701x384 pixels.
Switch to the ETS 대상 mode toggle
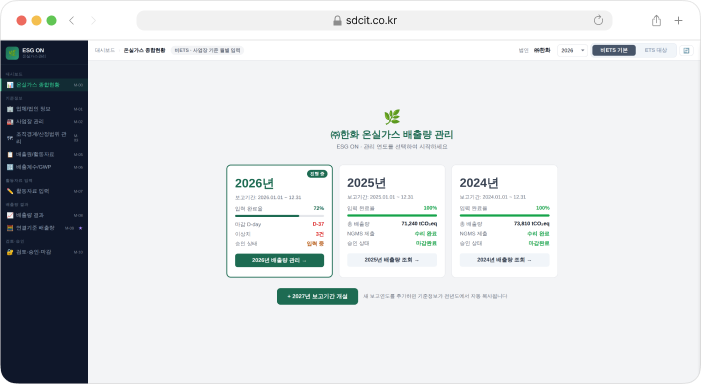pyautogui.click(x=655, y=51)
